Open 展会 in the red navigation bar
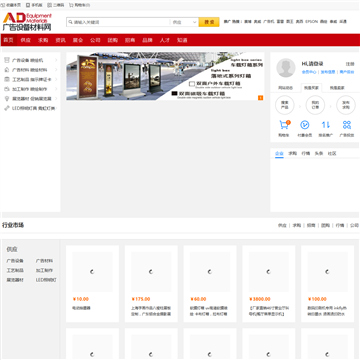This screenshot has height=360, width=360. coord(78,40)
